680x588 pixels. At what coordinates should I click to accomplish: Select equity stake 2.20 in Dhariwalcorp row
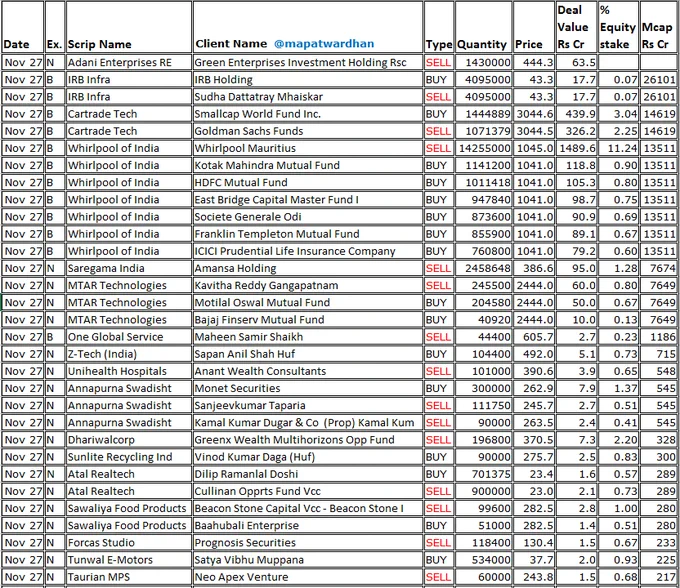(618, 440)
